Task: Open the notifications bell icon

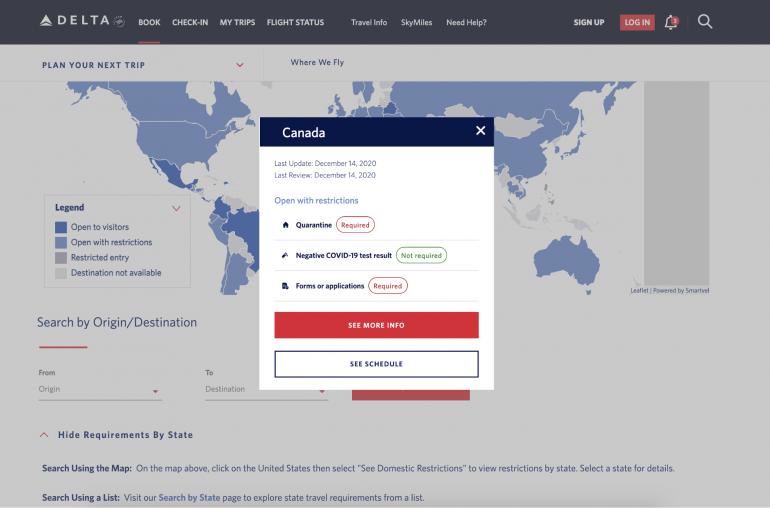Action: (x=671, y=22)
